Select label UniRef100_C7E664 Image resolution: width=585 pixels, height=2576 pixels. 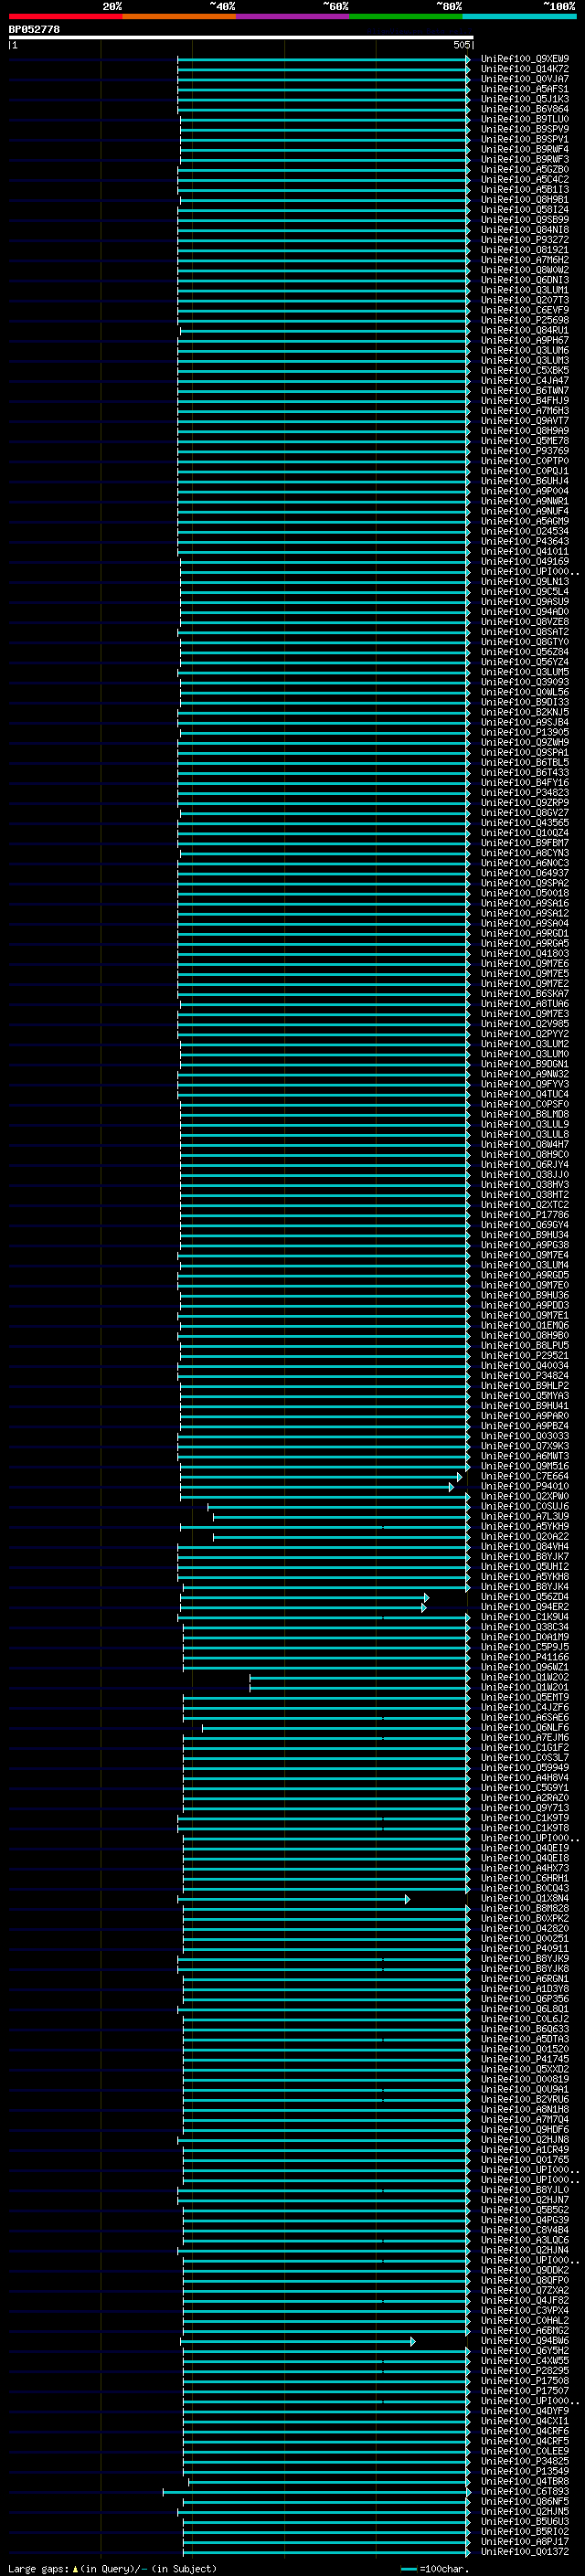click(x=524, y=1476)
